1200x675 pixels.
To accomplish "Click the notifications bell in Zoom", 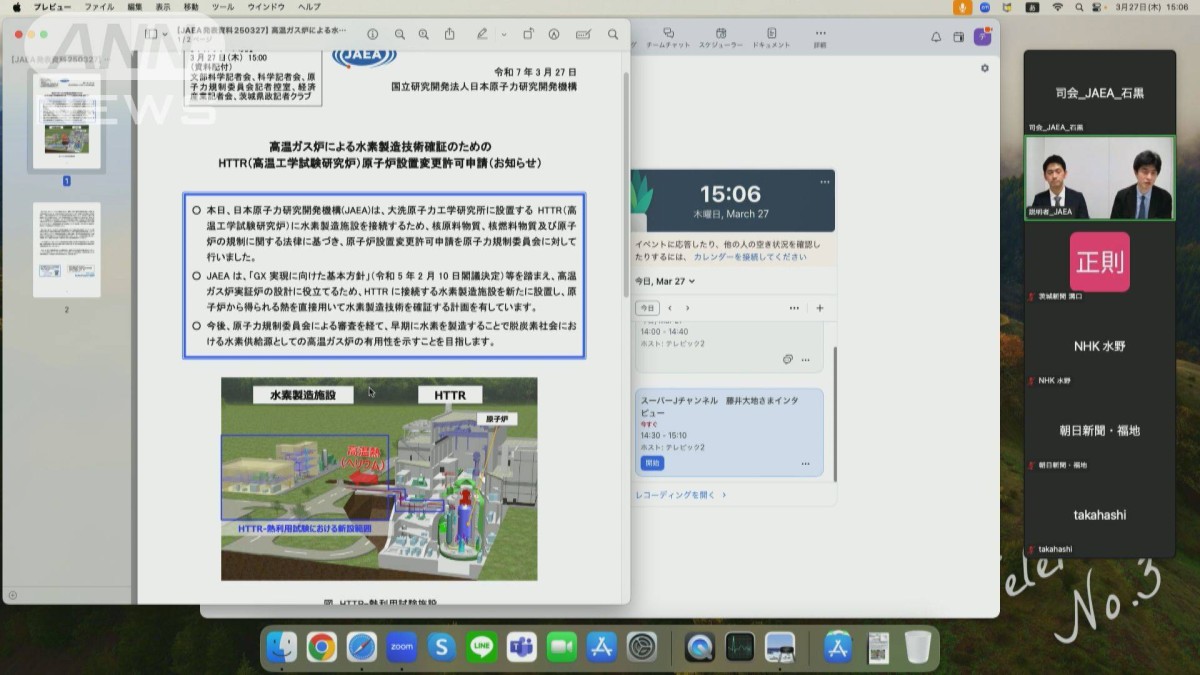I will (x=936, y=37).
